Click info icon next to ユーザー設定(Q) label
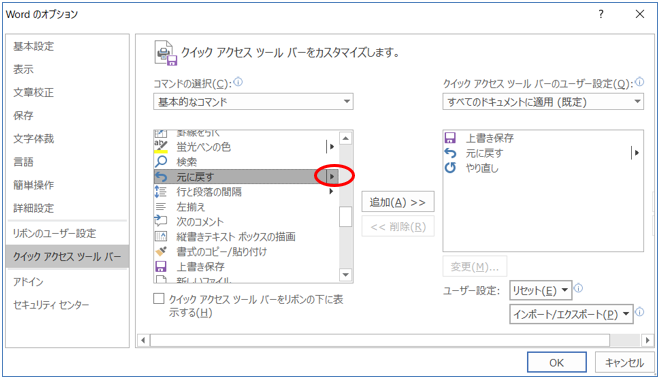This screenshot has height=378, width=659. point(640,82)
